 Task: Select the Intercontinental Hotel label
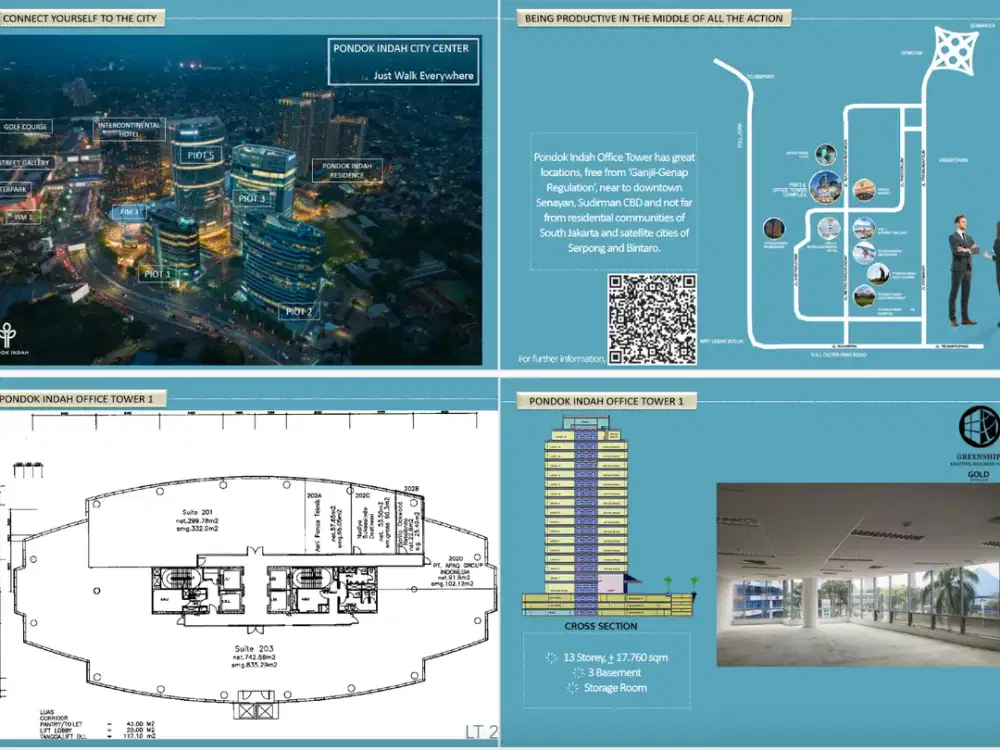pos(129,130)
